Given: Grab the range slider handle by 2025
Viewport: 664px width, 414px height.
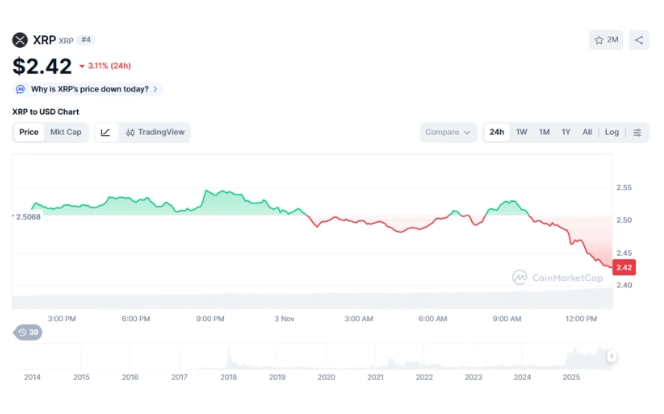Looking at the screenshot, I should click(611, 356).
